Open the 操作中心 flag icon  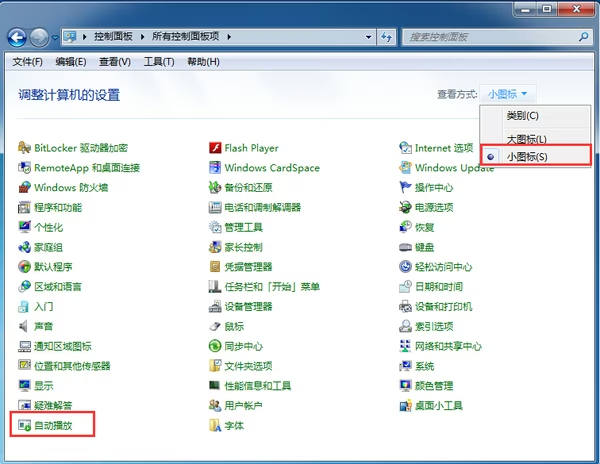tap(405, 187)
